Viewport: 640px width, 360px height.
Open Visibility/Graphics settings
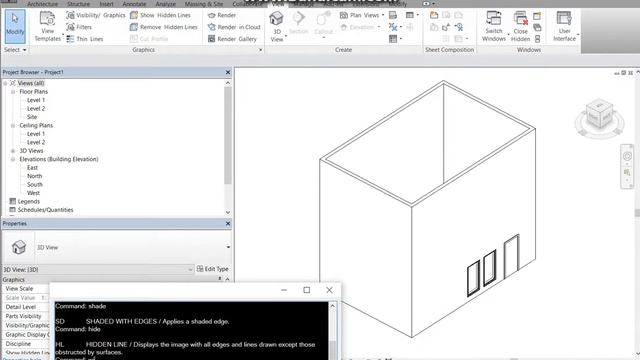96,15
